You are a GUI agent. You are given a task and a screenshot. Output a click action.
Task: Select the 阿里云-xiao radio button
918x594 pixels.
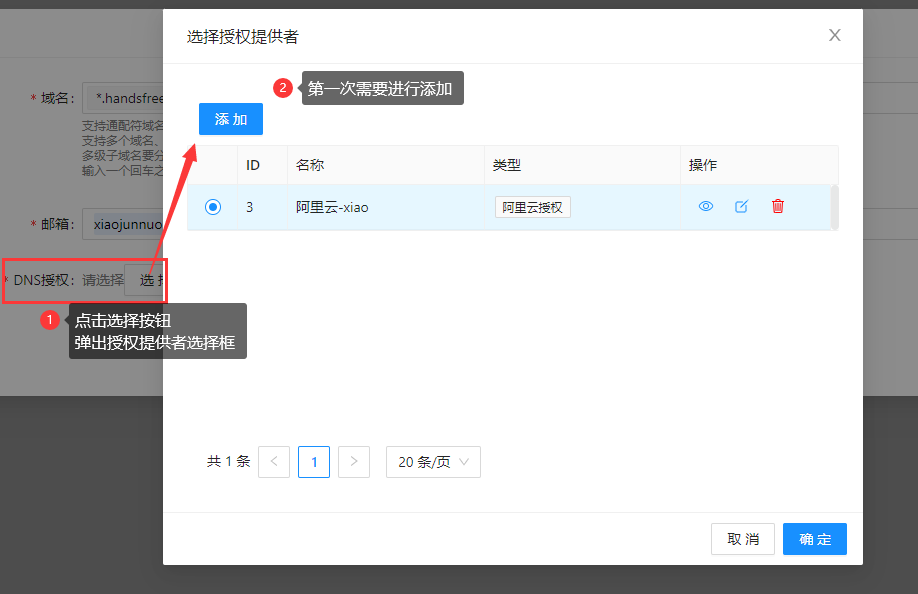[x=212, y=206]
